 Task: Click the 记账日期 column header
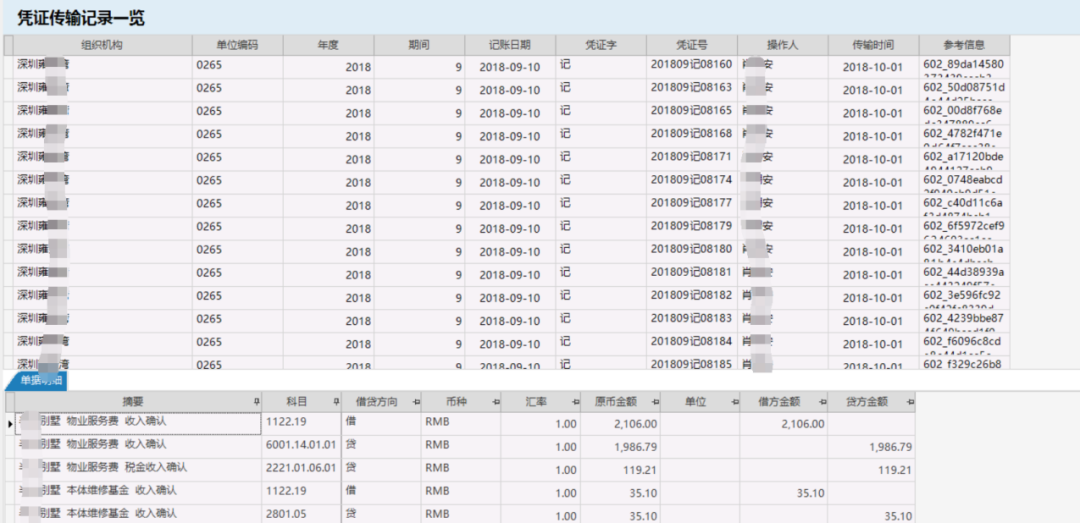[x=510, y=45]
